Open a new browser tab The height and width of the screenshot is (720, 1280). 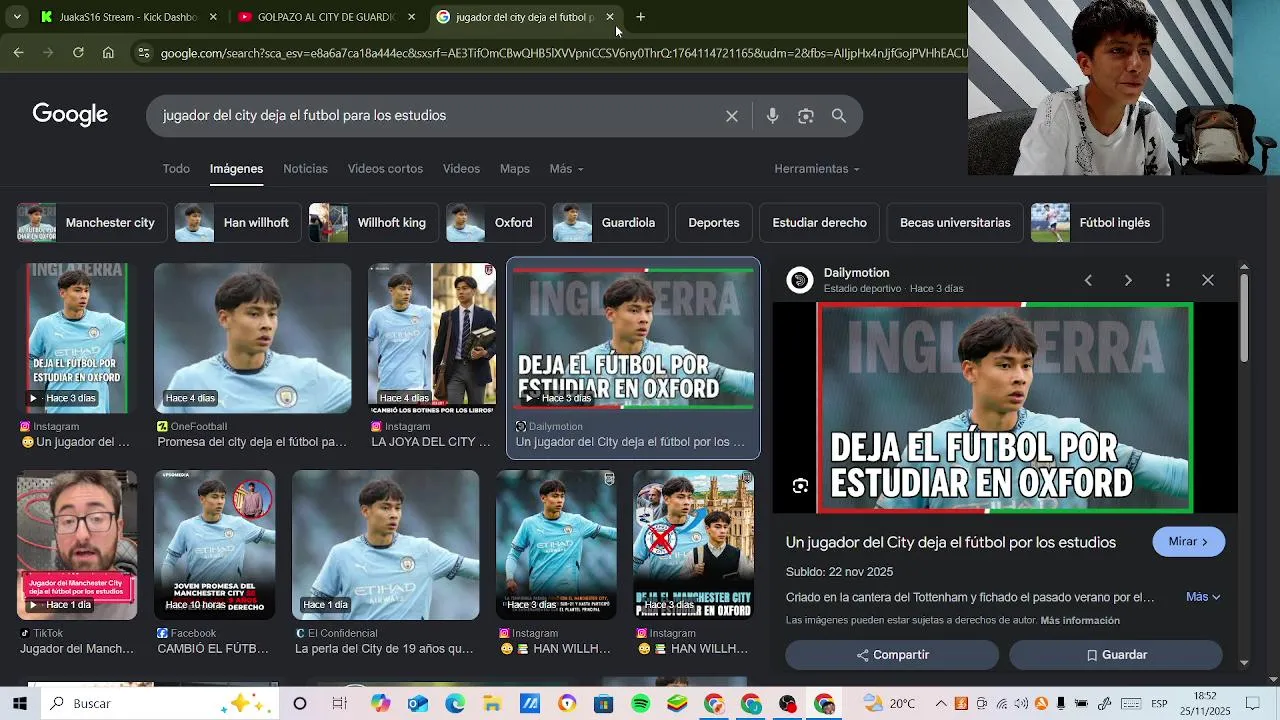coord(641,17)
